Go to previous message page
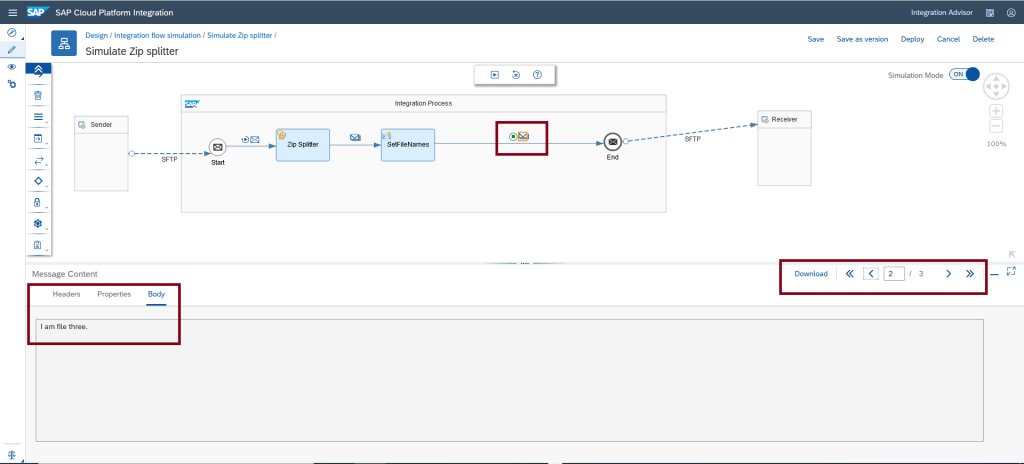Image resolution: width=1024 pixels, height=464 pixels. click(871, 274)
